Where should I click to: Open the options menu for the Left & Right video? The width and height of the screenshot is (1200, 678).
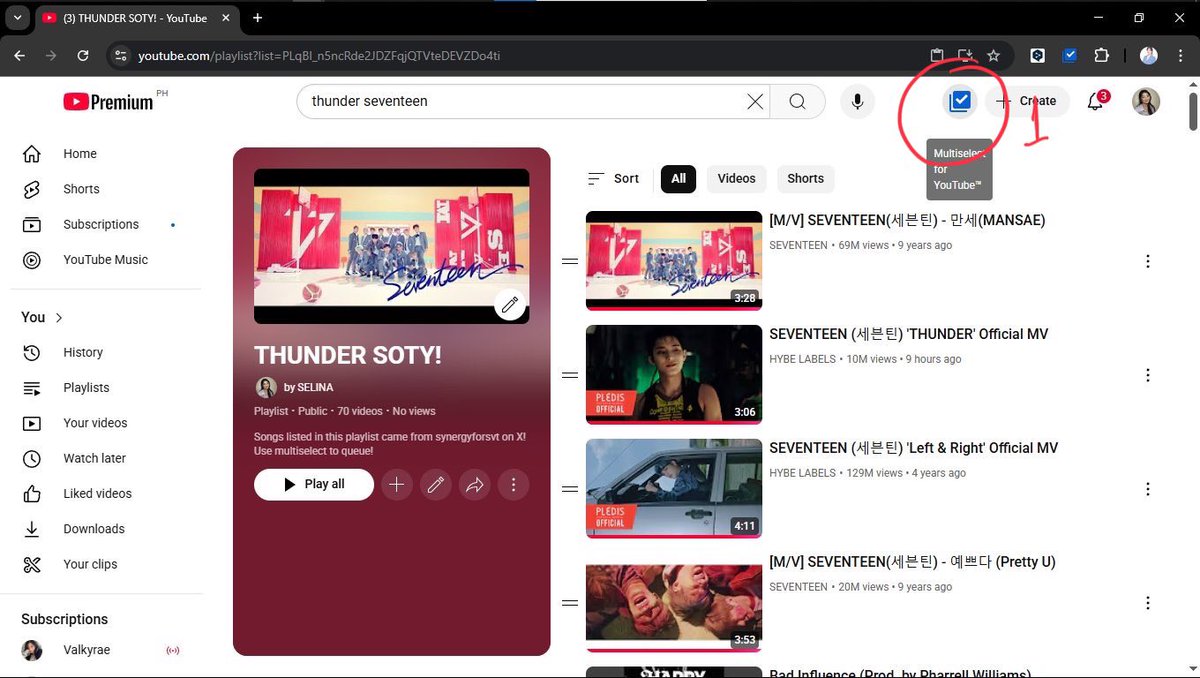click(x=1148, y=489)
